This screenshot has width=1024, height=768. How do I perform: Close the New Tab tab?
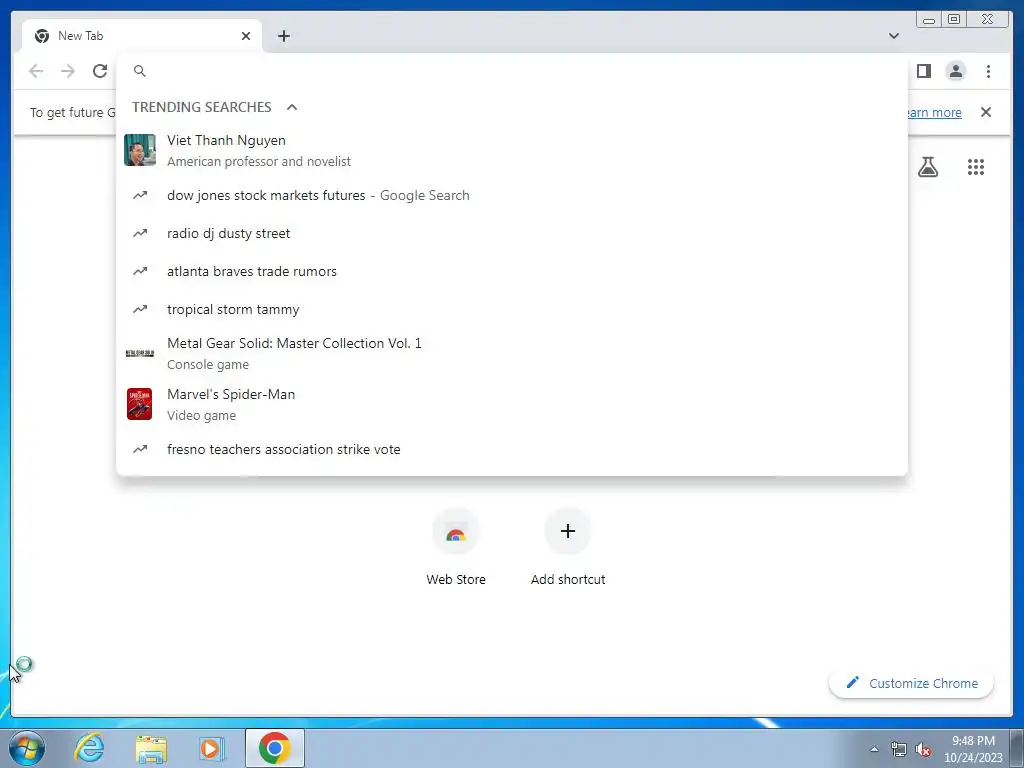click(x=246, y=36)
